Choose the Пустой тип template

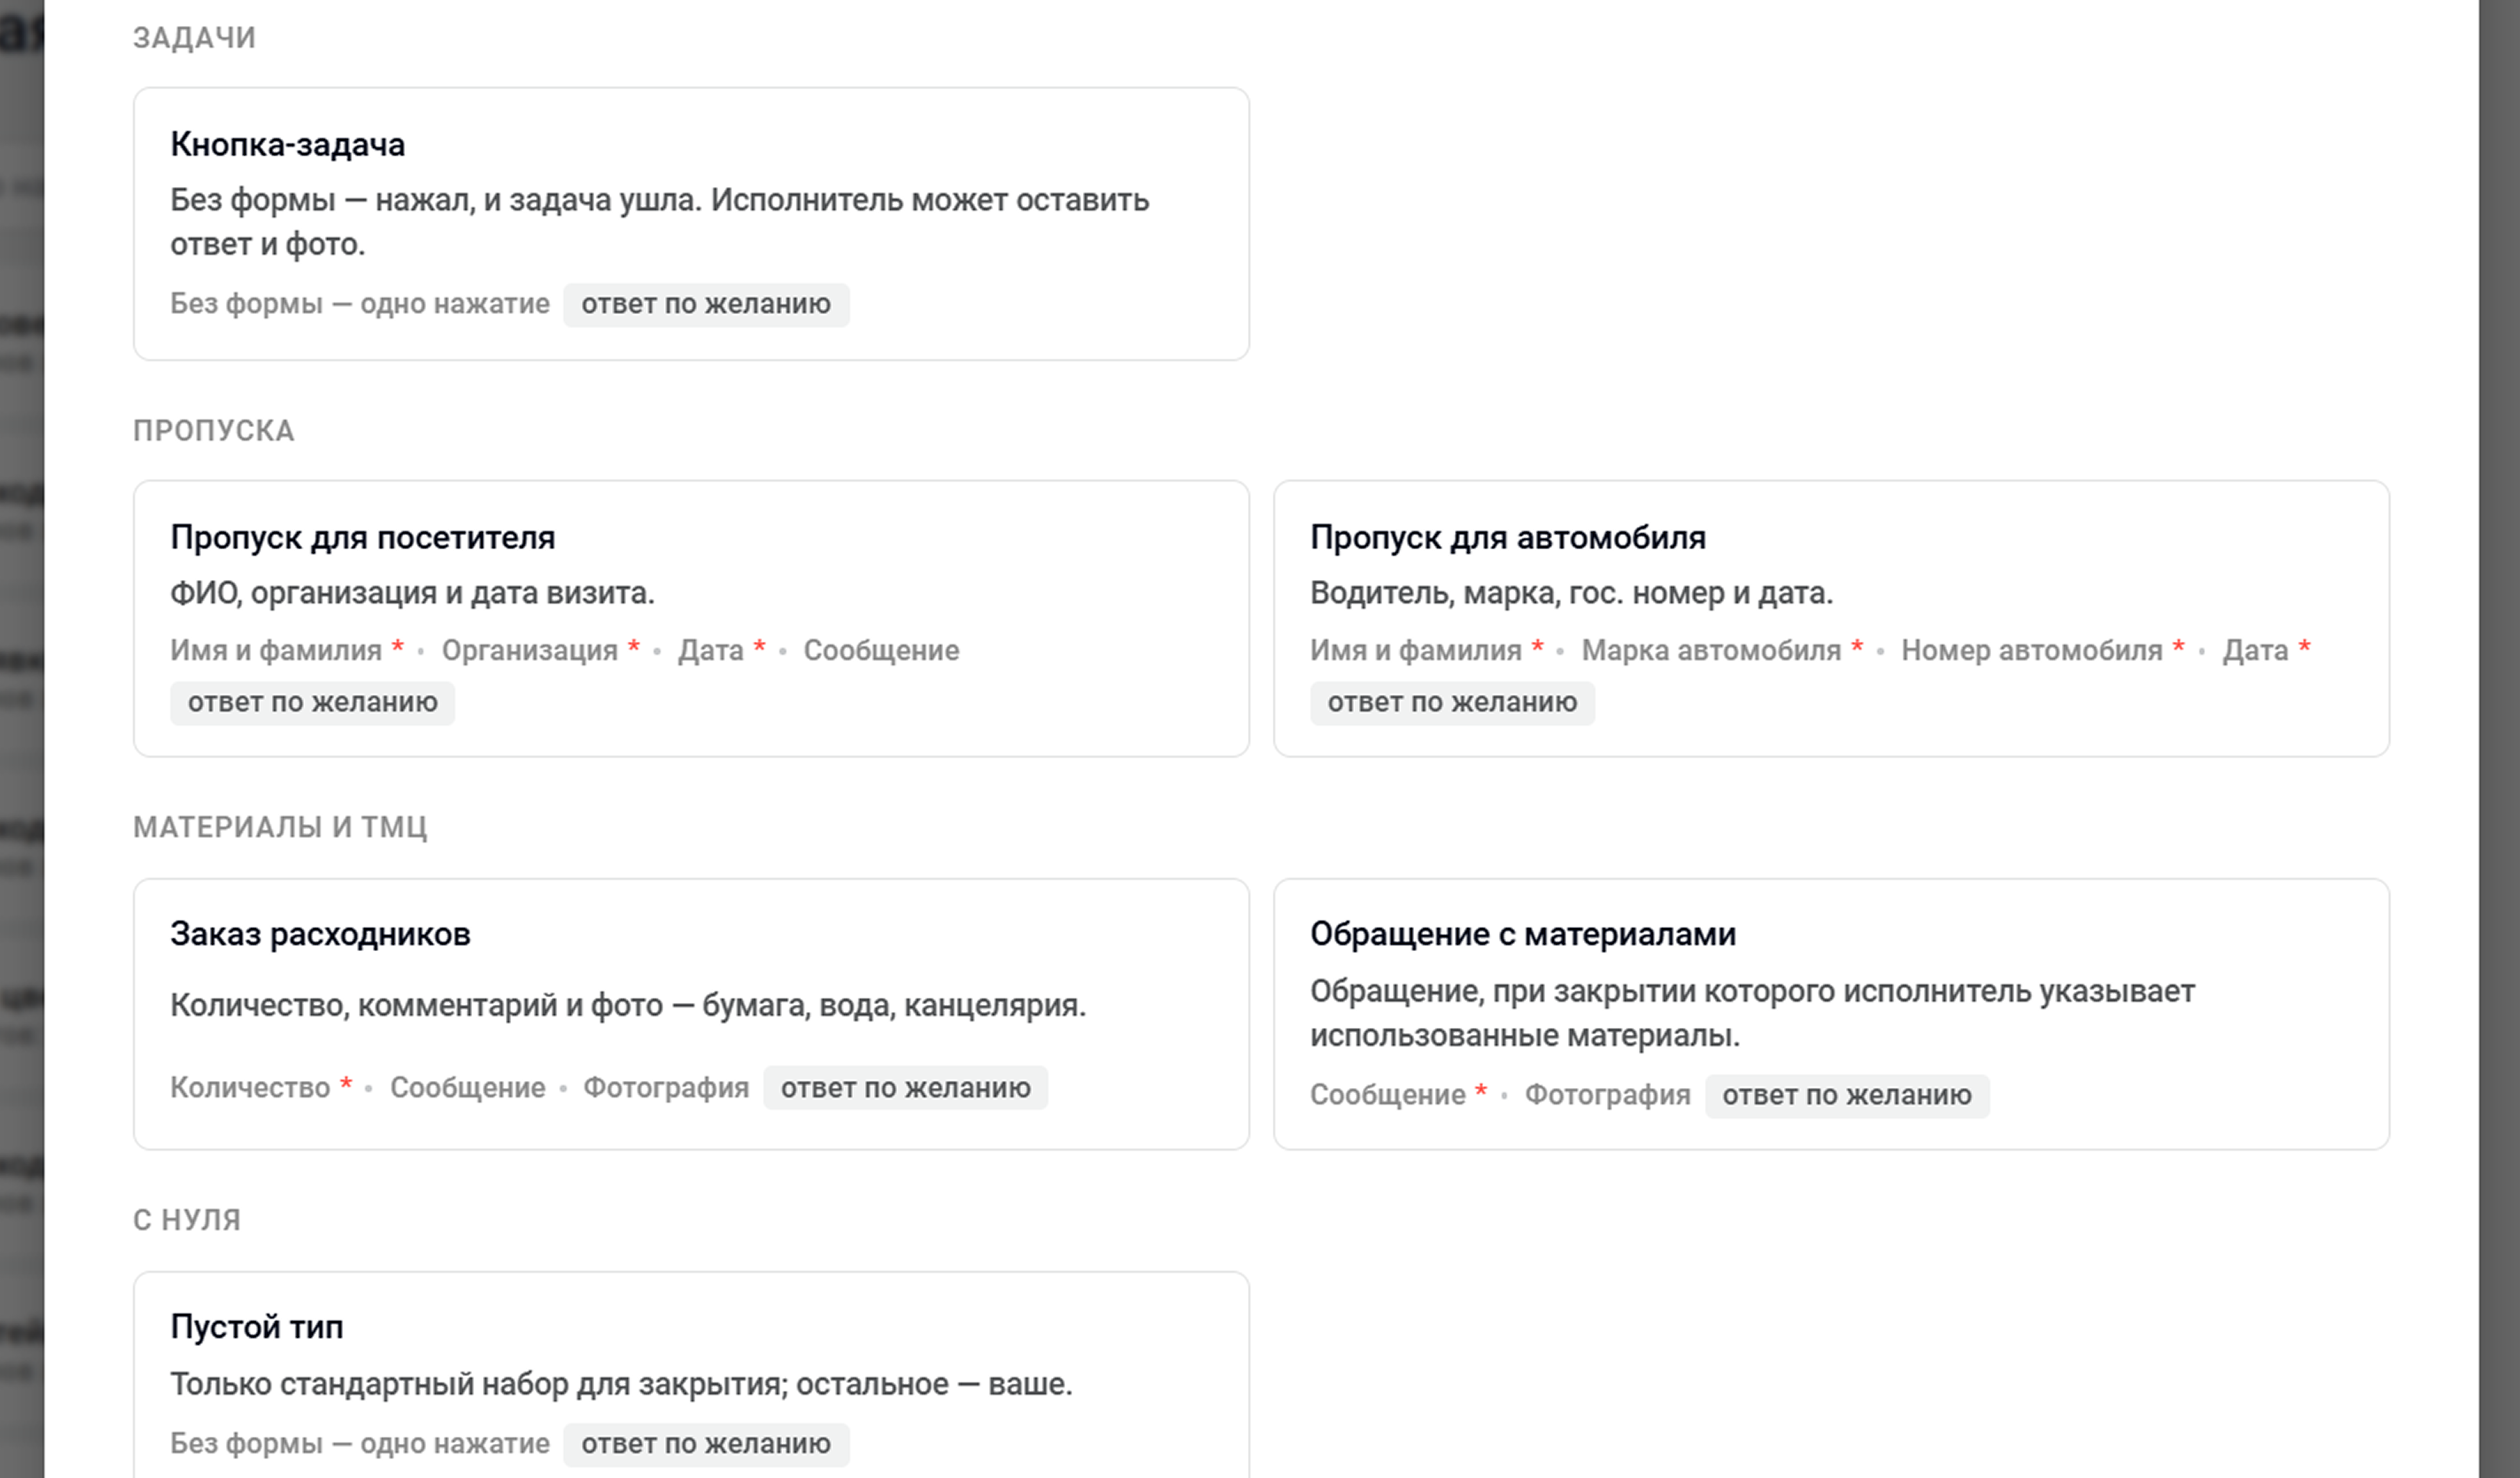(x=691, y=1375)
